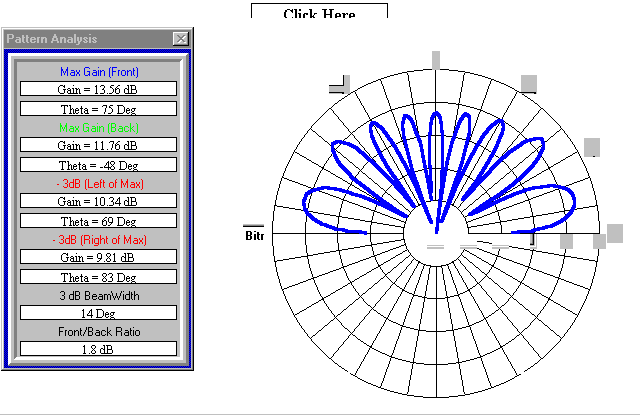This screenshot has height=415, width=641.
Task: Click the 'Front/Back Ratio' label
Action: pyautogui.click(x=99, y=332)
